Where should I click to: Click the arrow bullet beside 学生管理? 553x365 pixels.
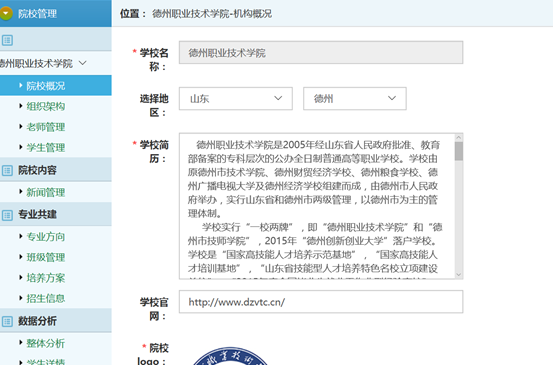21,147
